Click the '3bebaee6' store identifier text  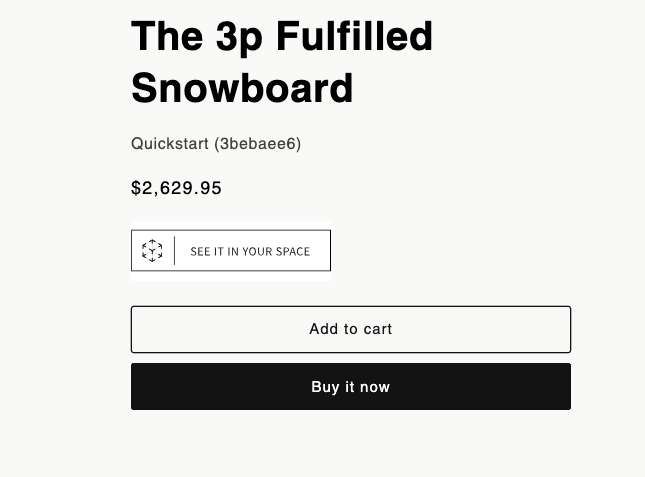[258, 144]
